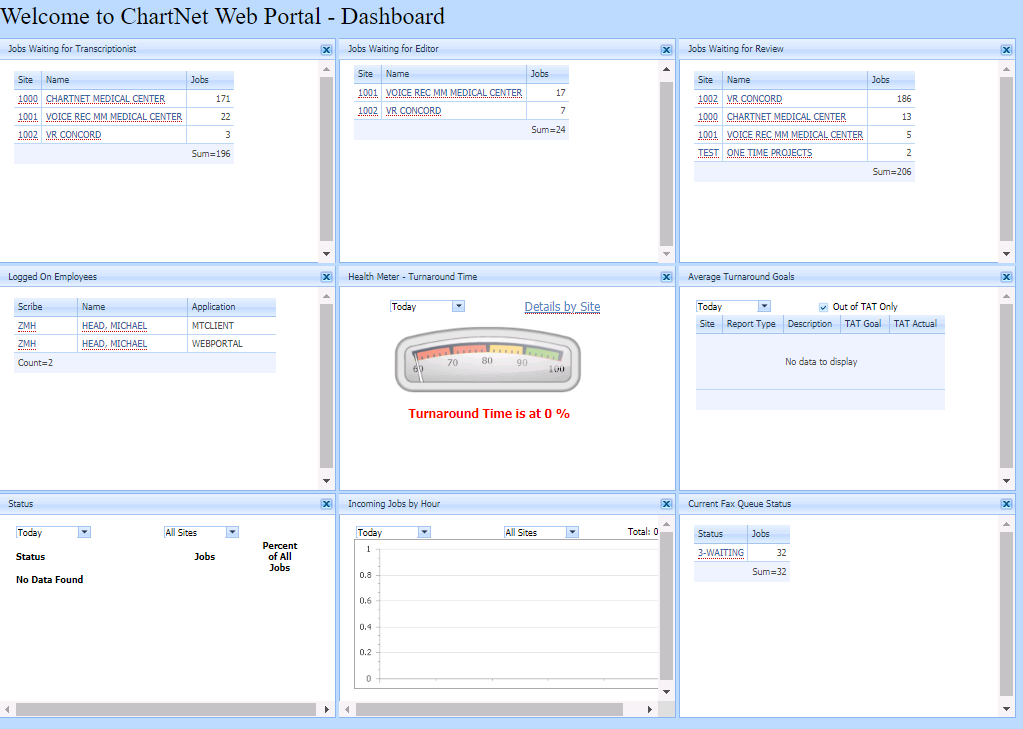Open TEST site link in Review jobs
The width and height of the screenshot is (1023, 729).
pos(708,153)
